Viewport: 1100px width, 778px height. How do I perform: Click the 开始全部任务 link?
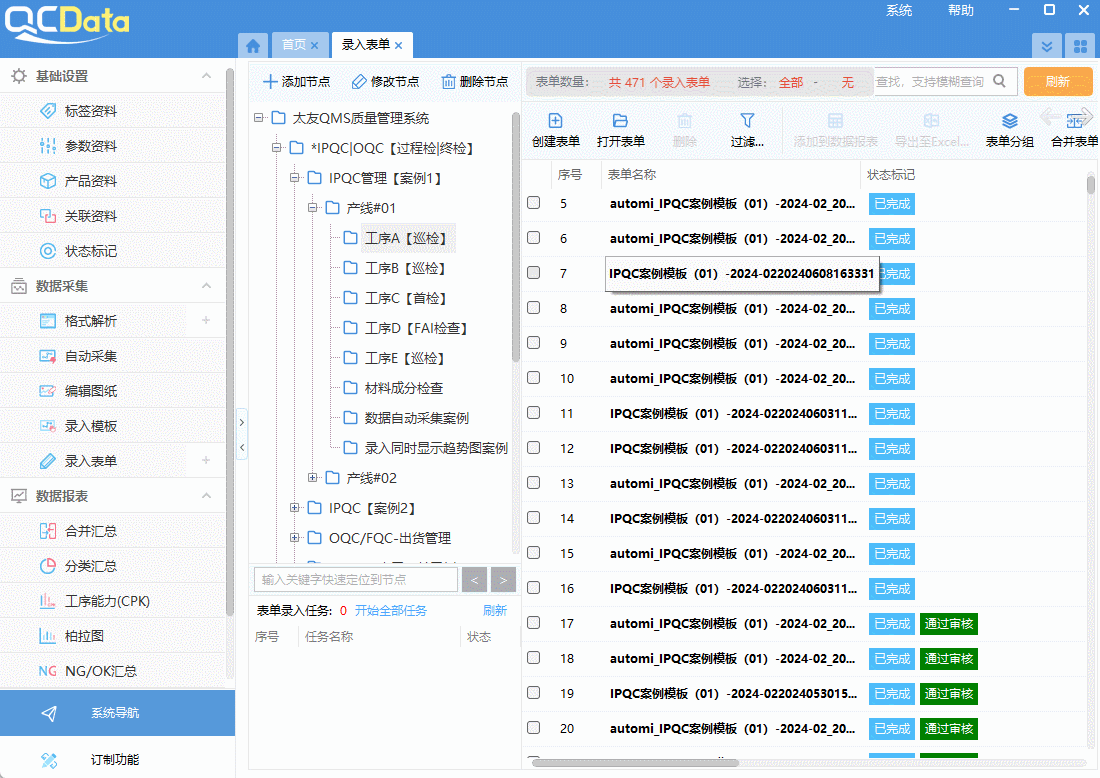[390, 611]
